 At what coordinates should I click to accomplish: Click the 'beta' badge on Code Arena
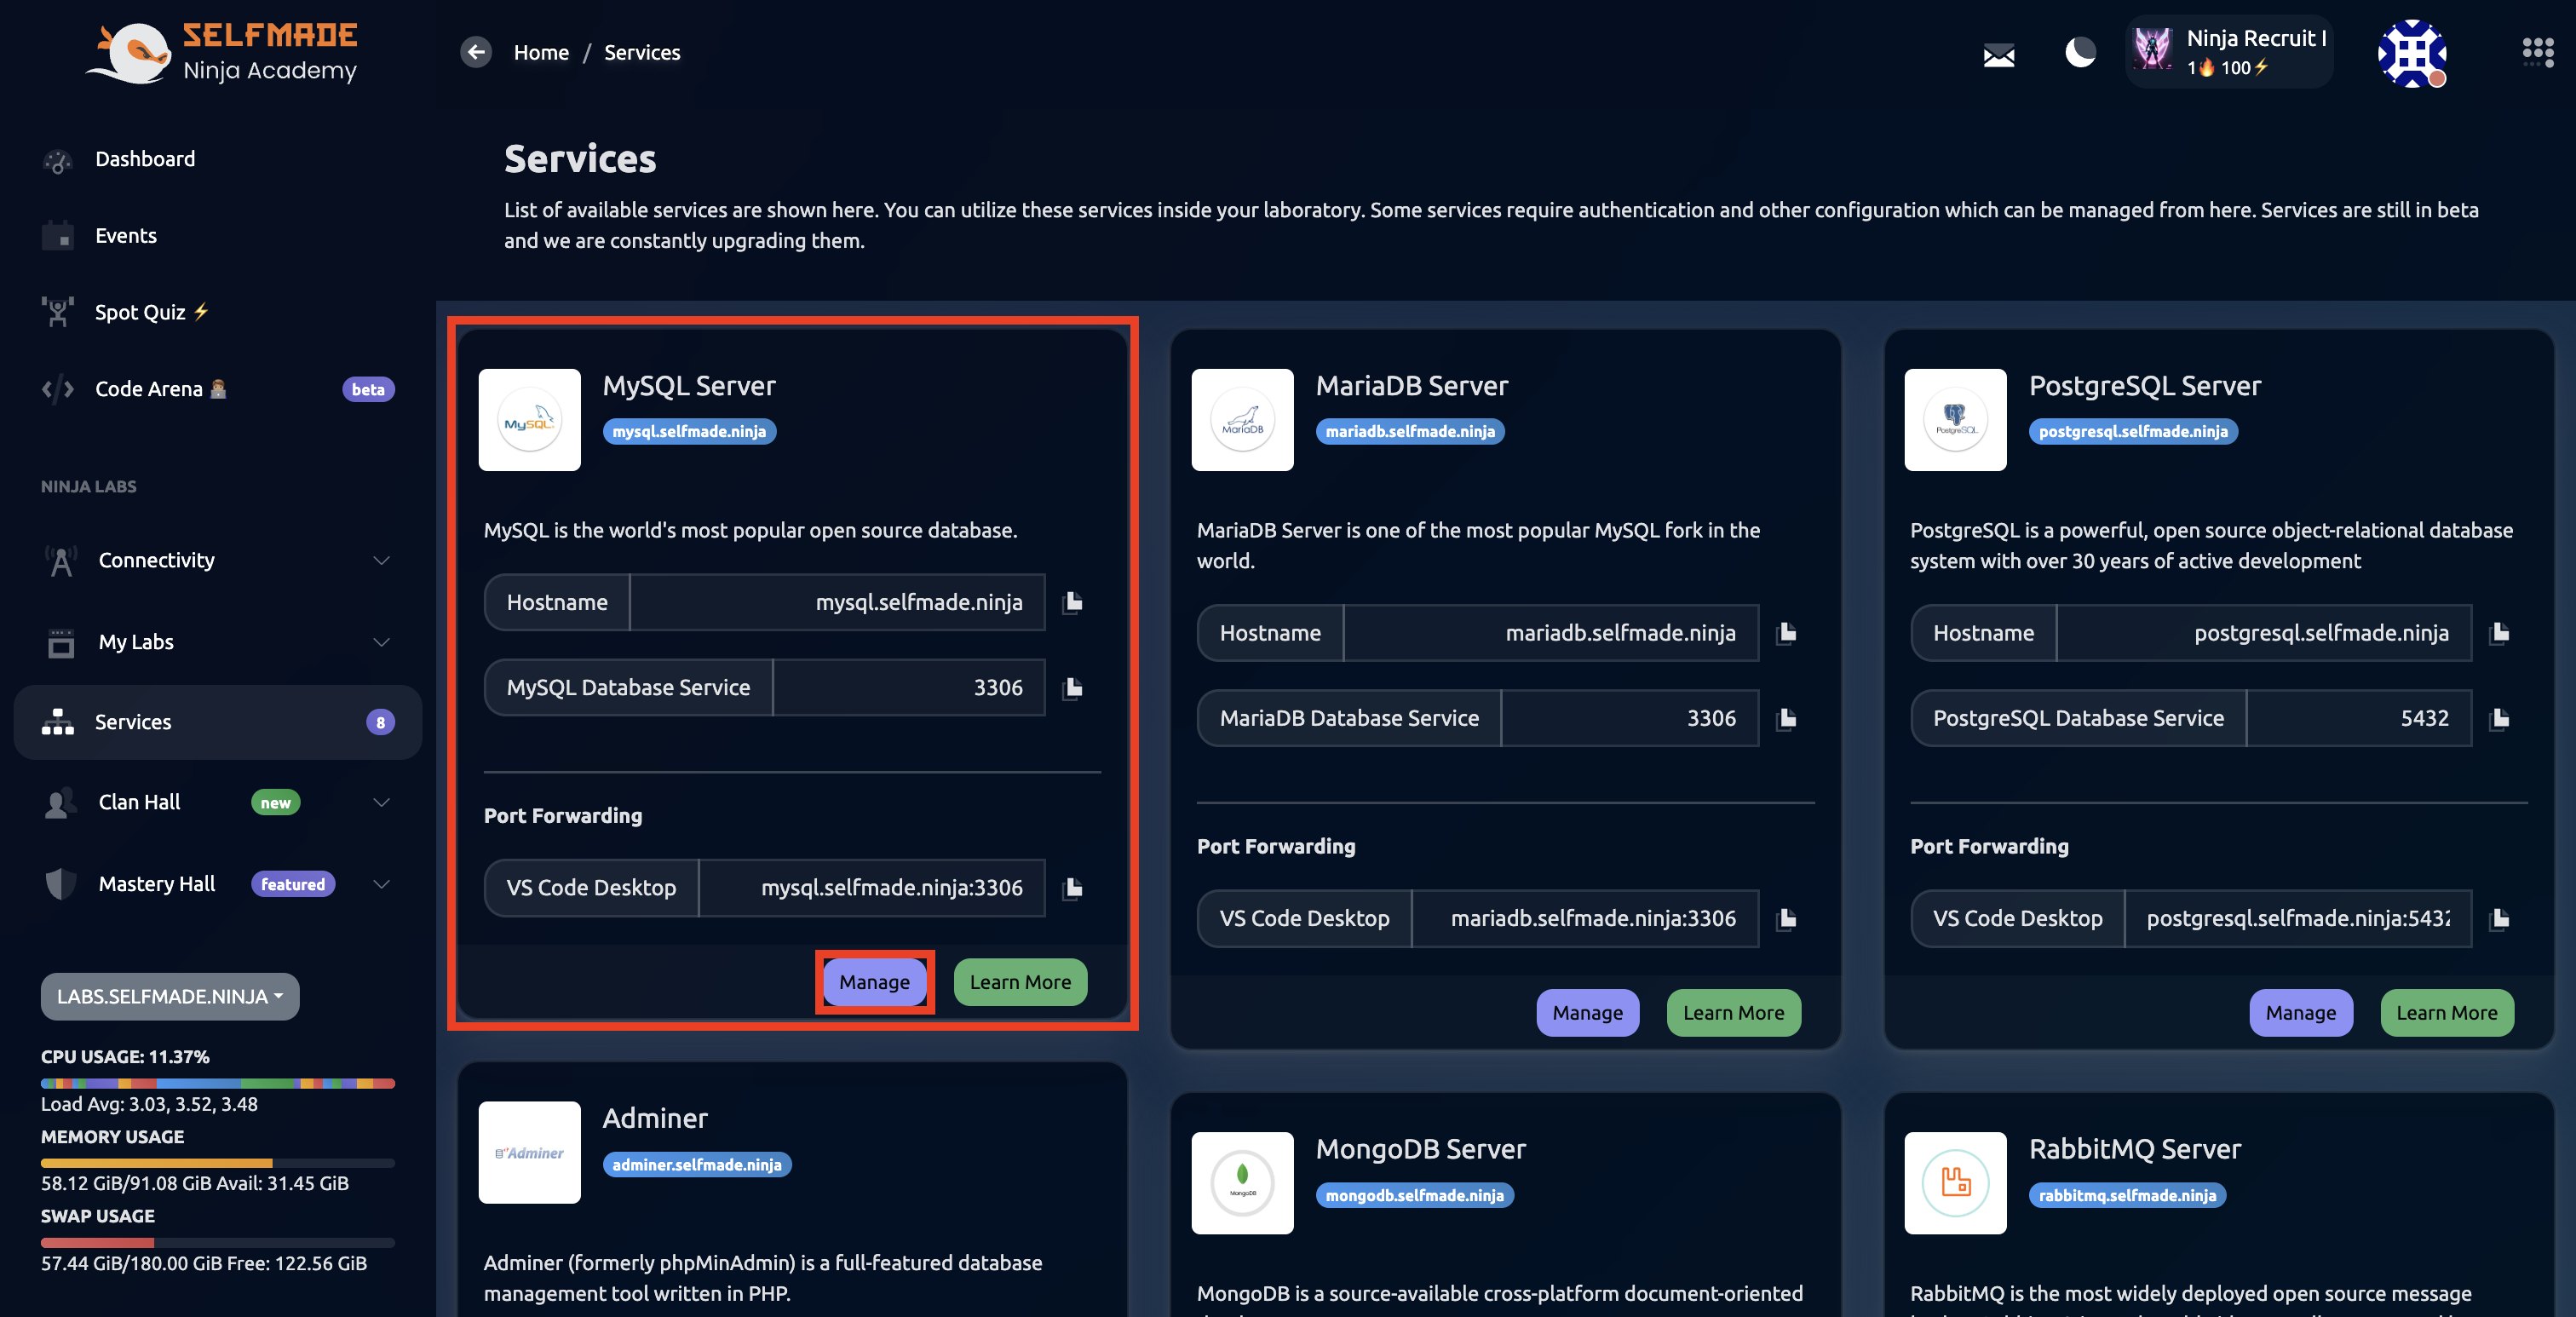pos(368,390)
